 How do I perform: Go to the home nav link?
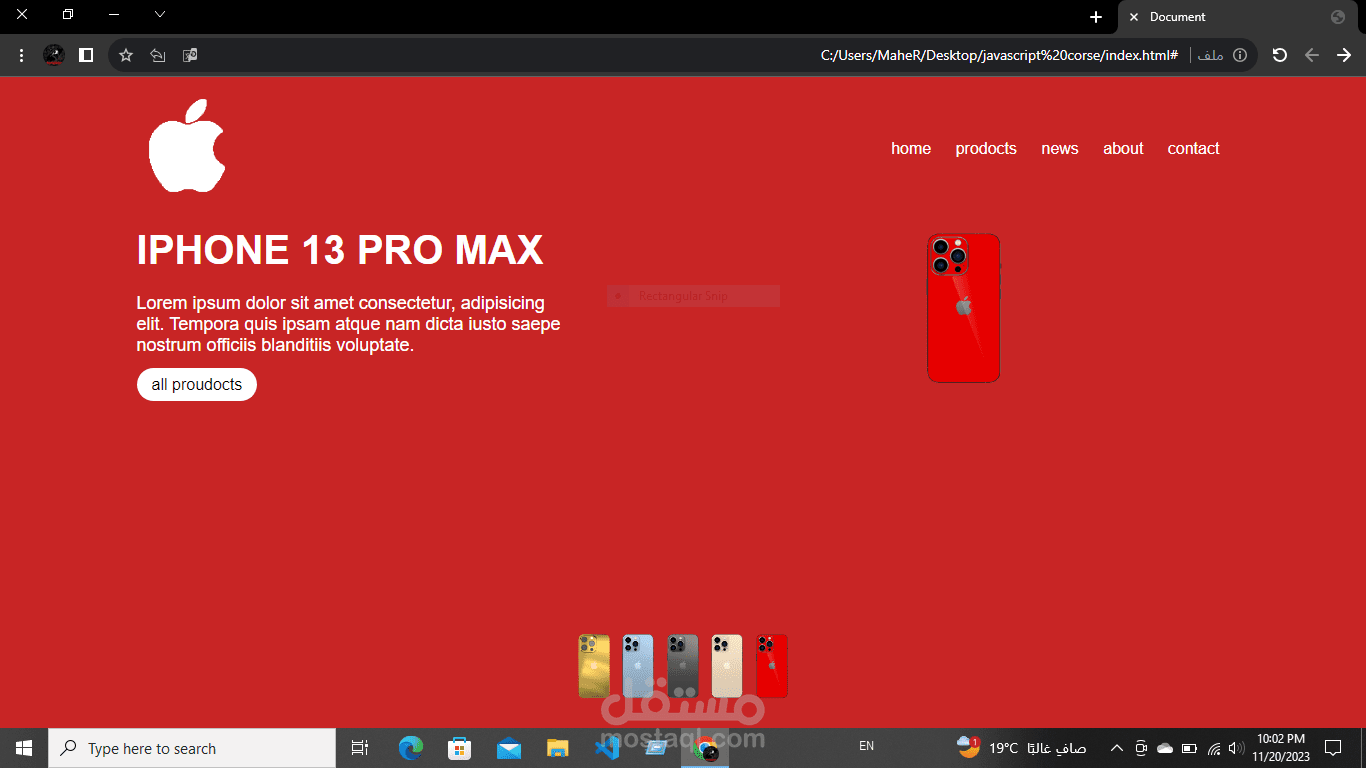[911, 148]
